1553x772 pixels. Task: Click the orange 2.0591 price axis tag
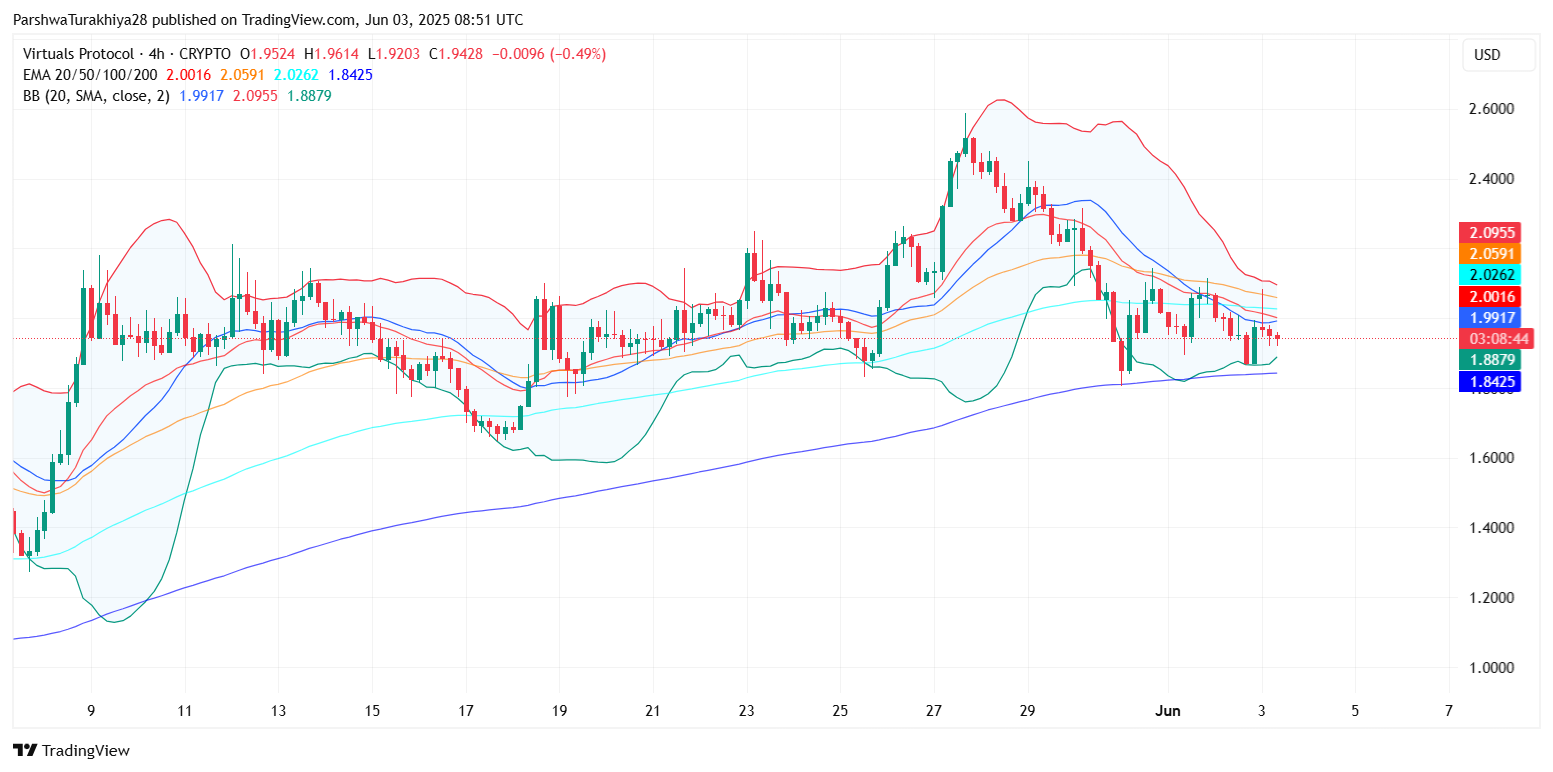tap(1490, 254)
